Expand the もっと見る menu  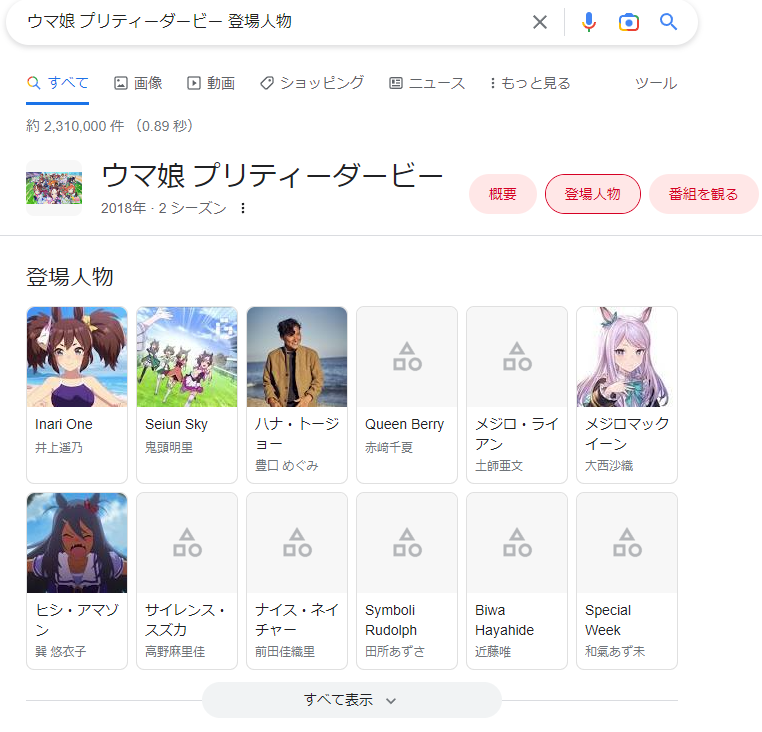pos(530,83)
